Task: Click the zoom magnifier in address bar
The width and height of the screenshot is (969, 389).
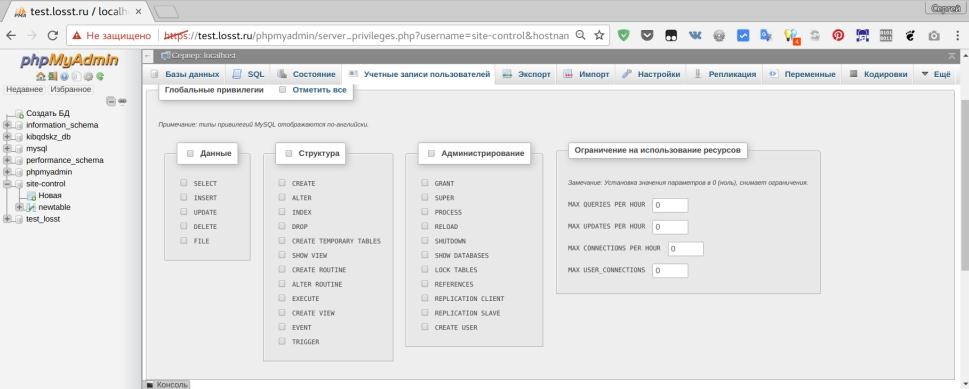Action: coord(580,36)
